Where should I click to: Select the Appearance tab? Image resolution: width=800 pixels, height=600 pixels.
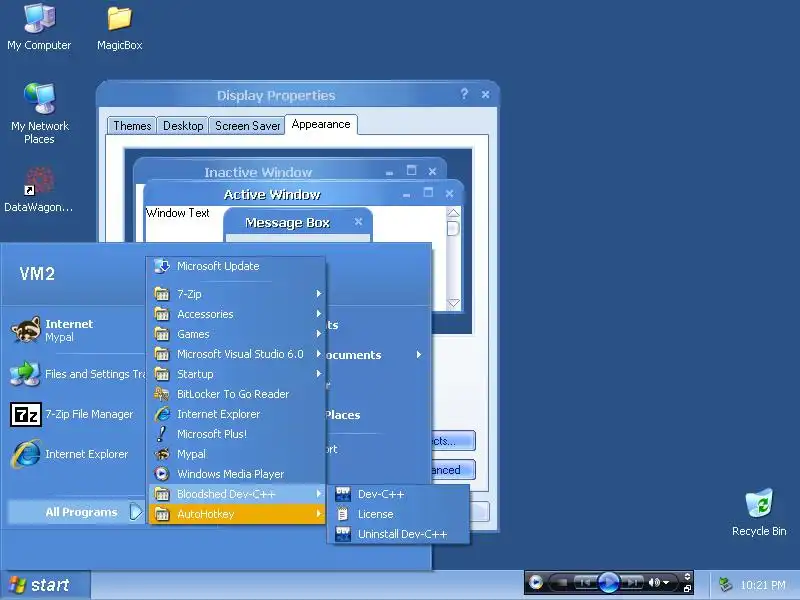pyautogui.click(x=321, y=124)
